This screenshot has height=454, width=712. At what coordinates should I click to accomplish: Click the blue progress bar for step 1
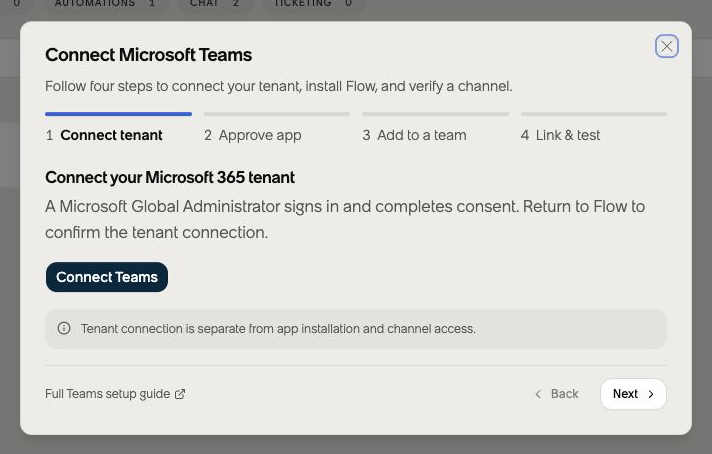click(x=119, y=114)
